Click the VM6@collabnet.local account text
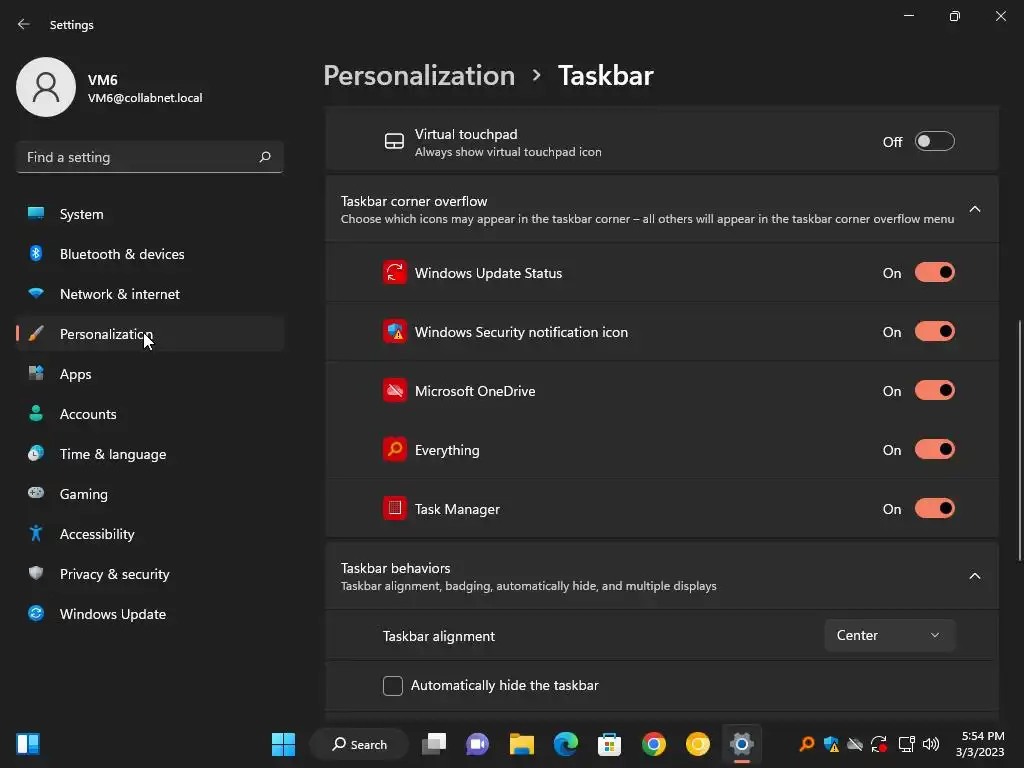The height and width of the screenshot is (768, 1024). tap(145, 98)
